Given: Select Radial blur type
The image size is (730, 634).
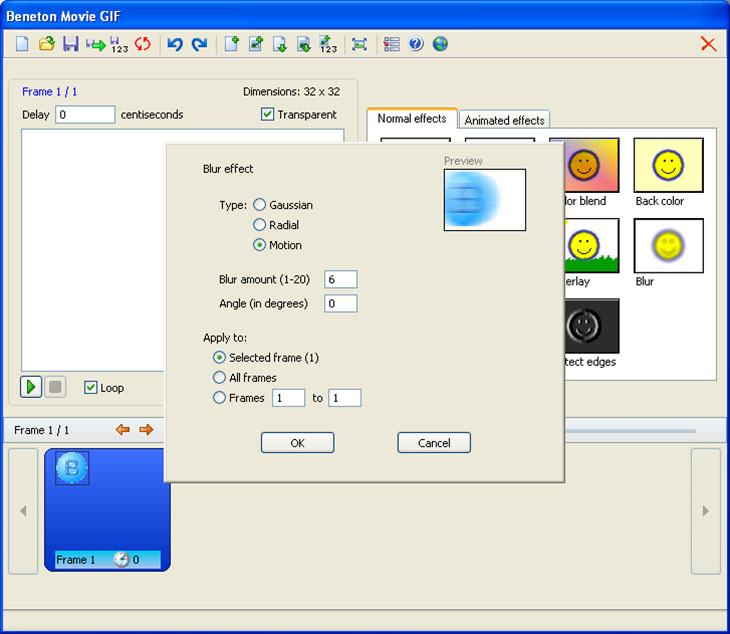Looking at the screenshot, I should point(259,225).
